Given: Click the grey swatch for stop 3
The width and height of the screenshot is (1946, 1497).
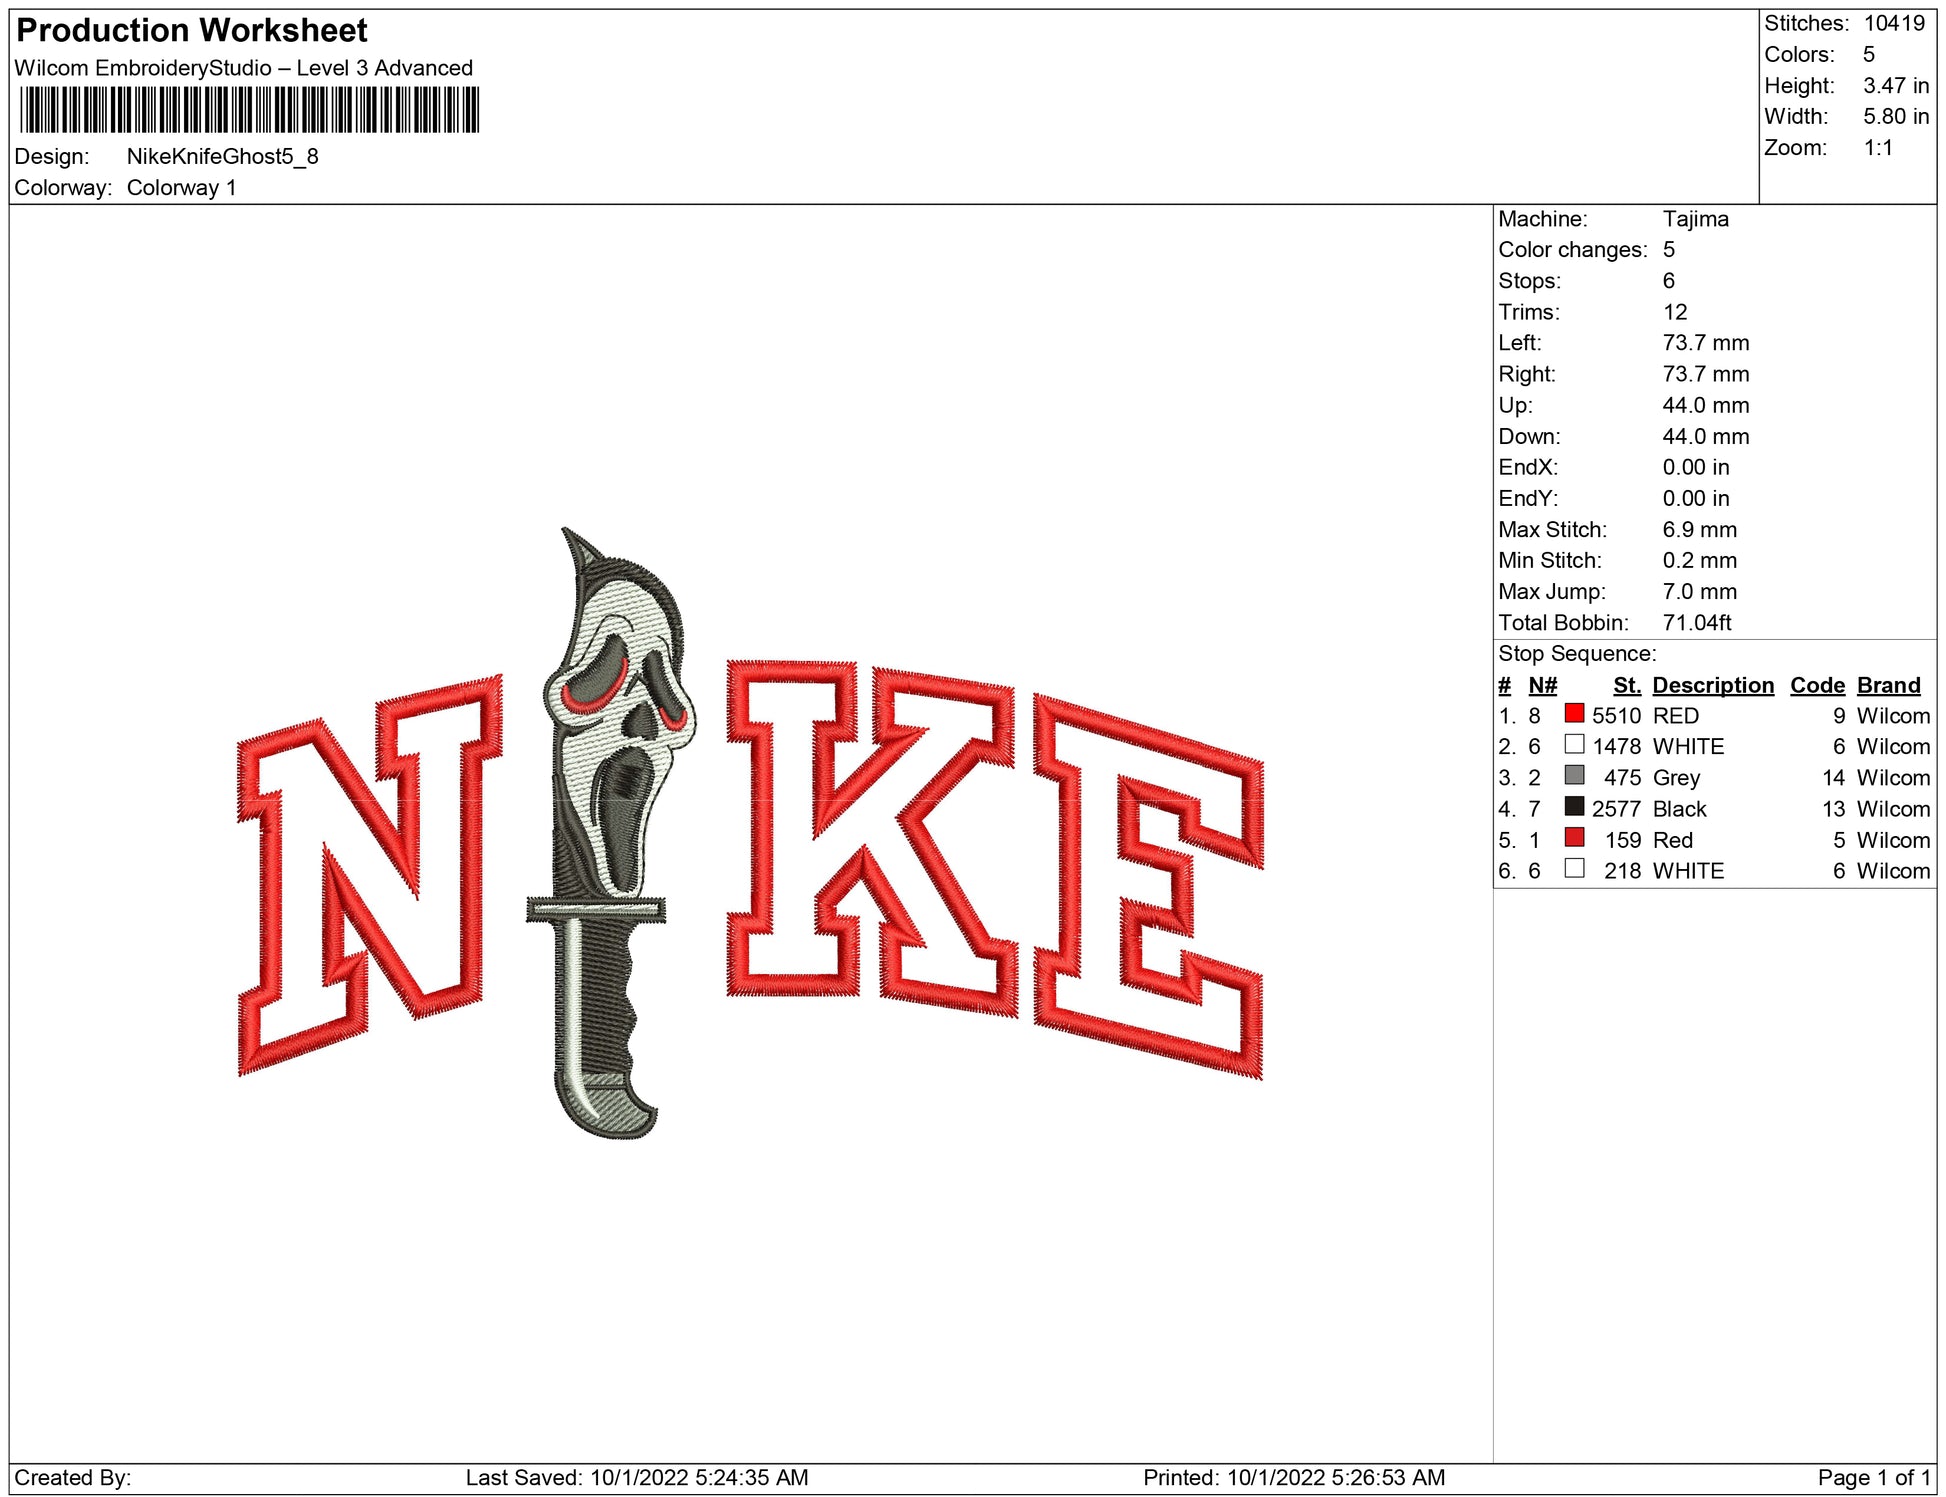Looking at the screenshot, I should coord(1574,776).
